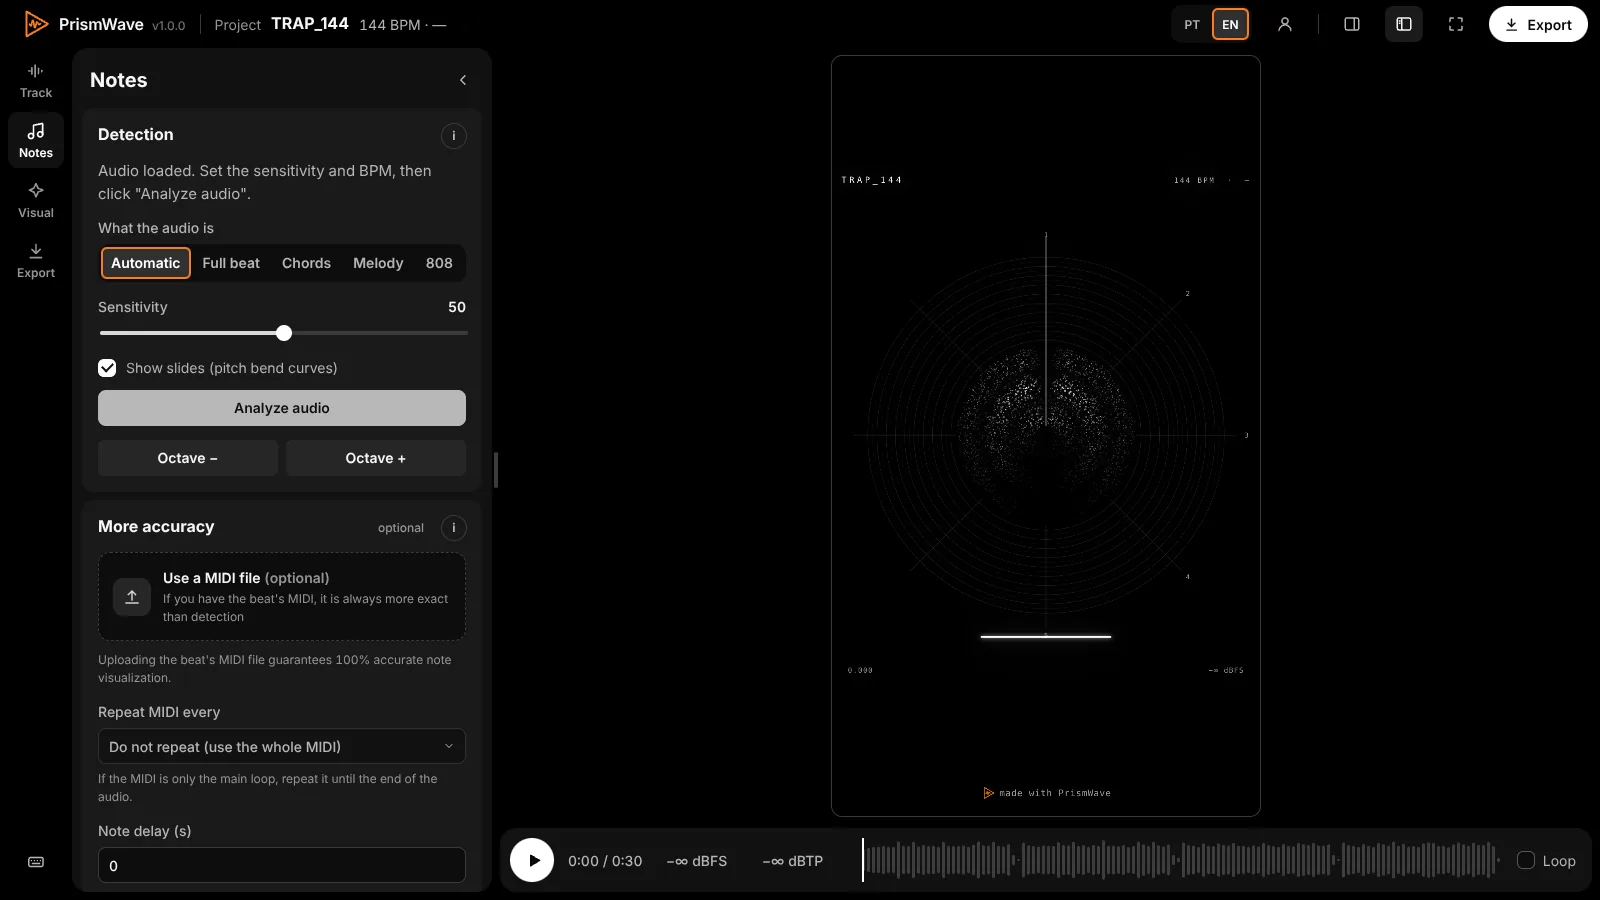This screenshot has width=1600, height=900.
Task: Toggle the left side panel icon
Action: pyautogui.click(x=1404, y=24)
